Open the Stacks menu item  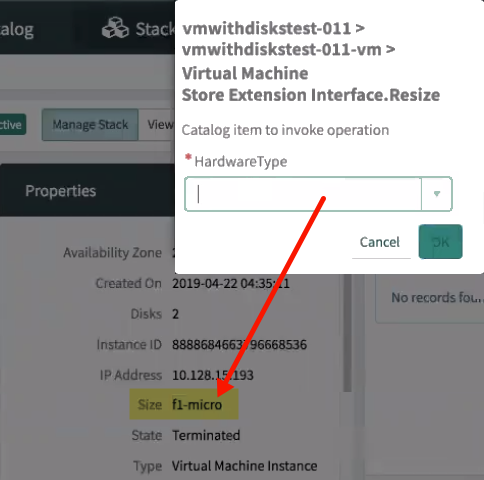click(155, 29)
